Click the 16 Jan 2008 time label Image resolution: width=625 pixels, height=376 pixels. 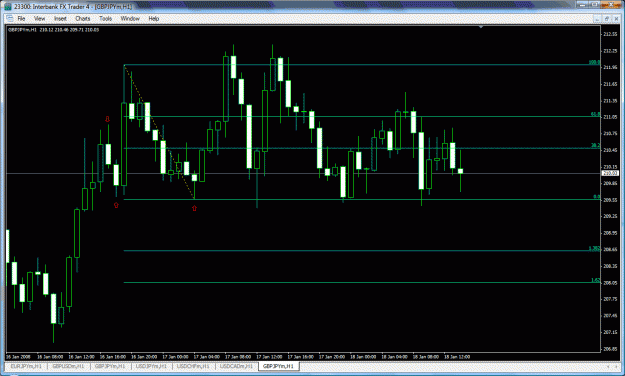[x=18, y=356]
